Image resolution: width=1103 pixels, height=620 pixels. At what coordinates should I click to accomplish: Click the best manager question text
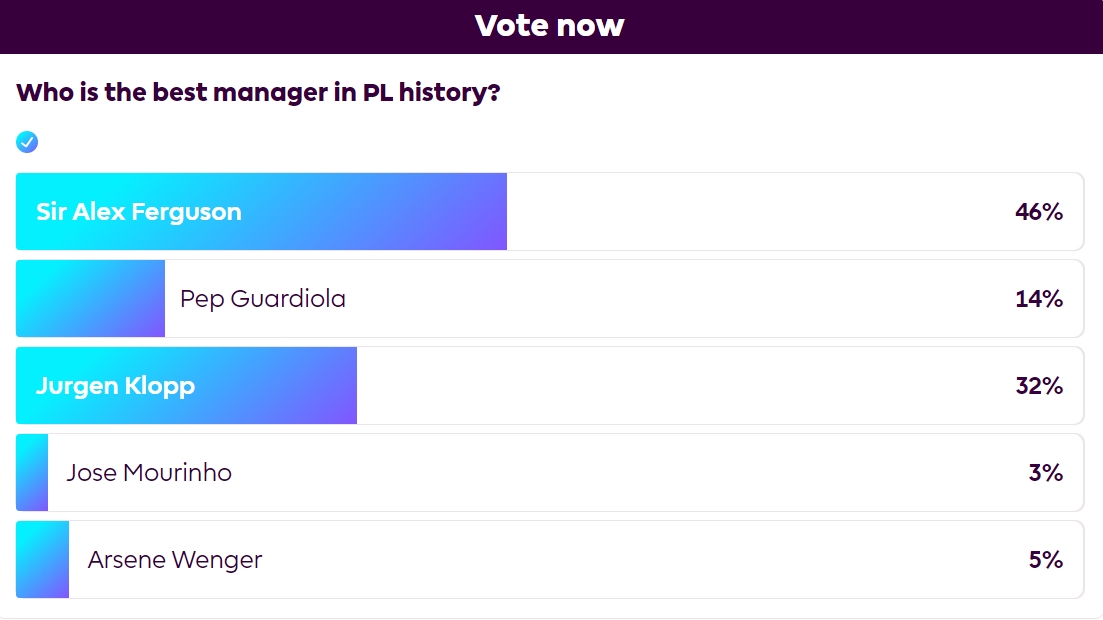click(258, 93)
